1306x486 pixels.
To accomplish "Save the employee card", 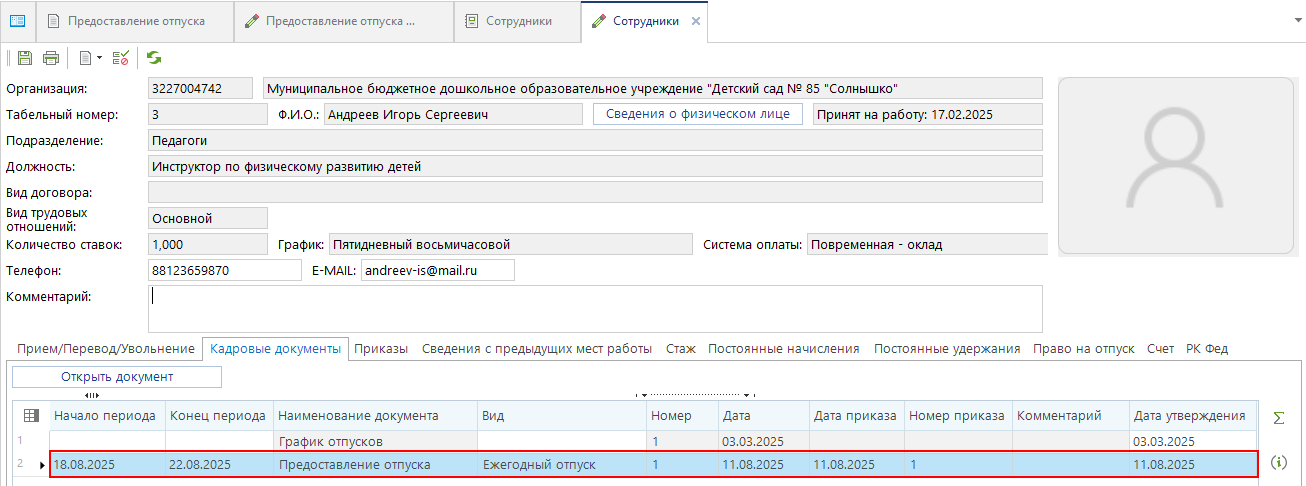I will [25, 58].
